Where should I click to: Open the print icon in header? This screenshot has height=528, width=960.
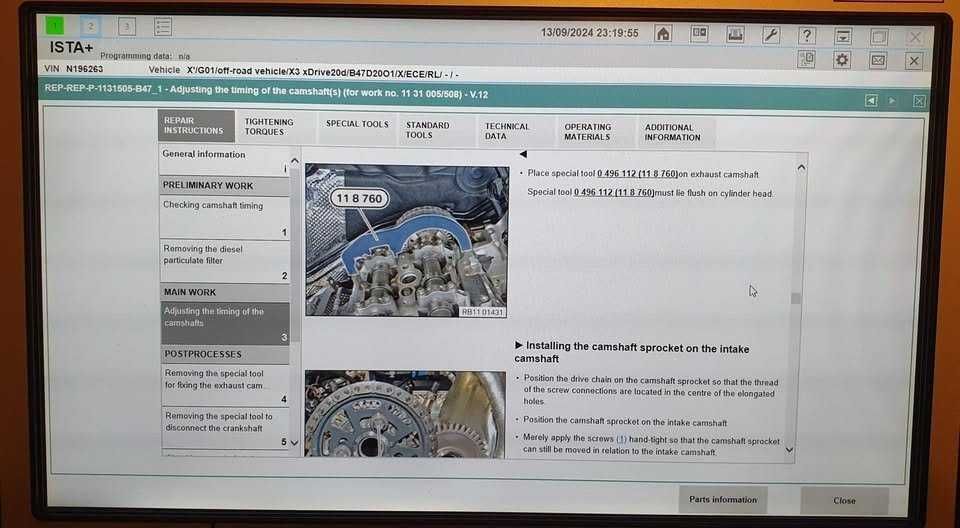click(735, 34)
